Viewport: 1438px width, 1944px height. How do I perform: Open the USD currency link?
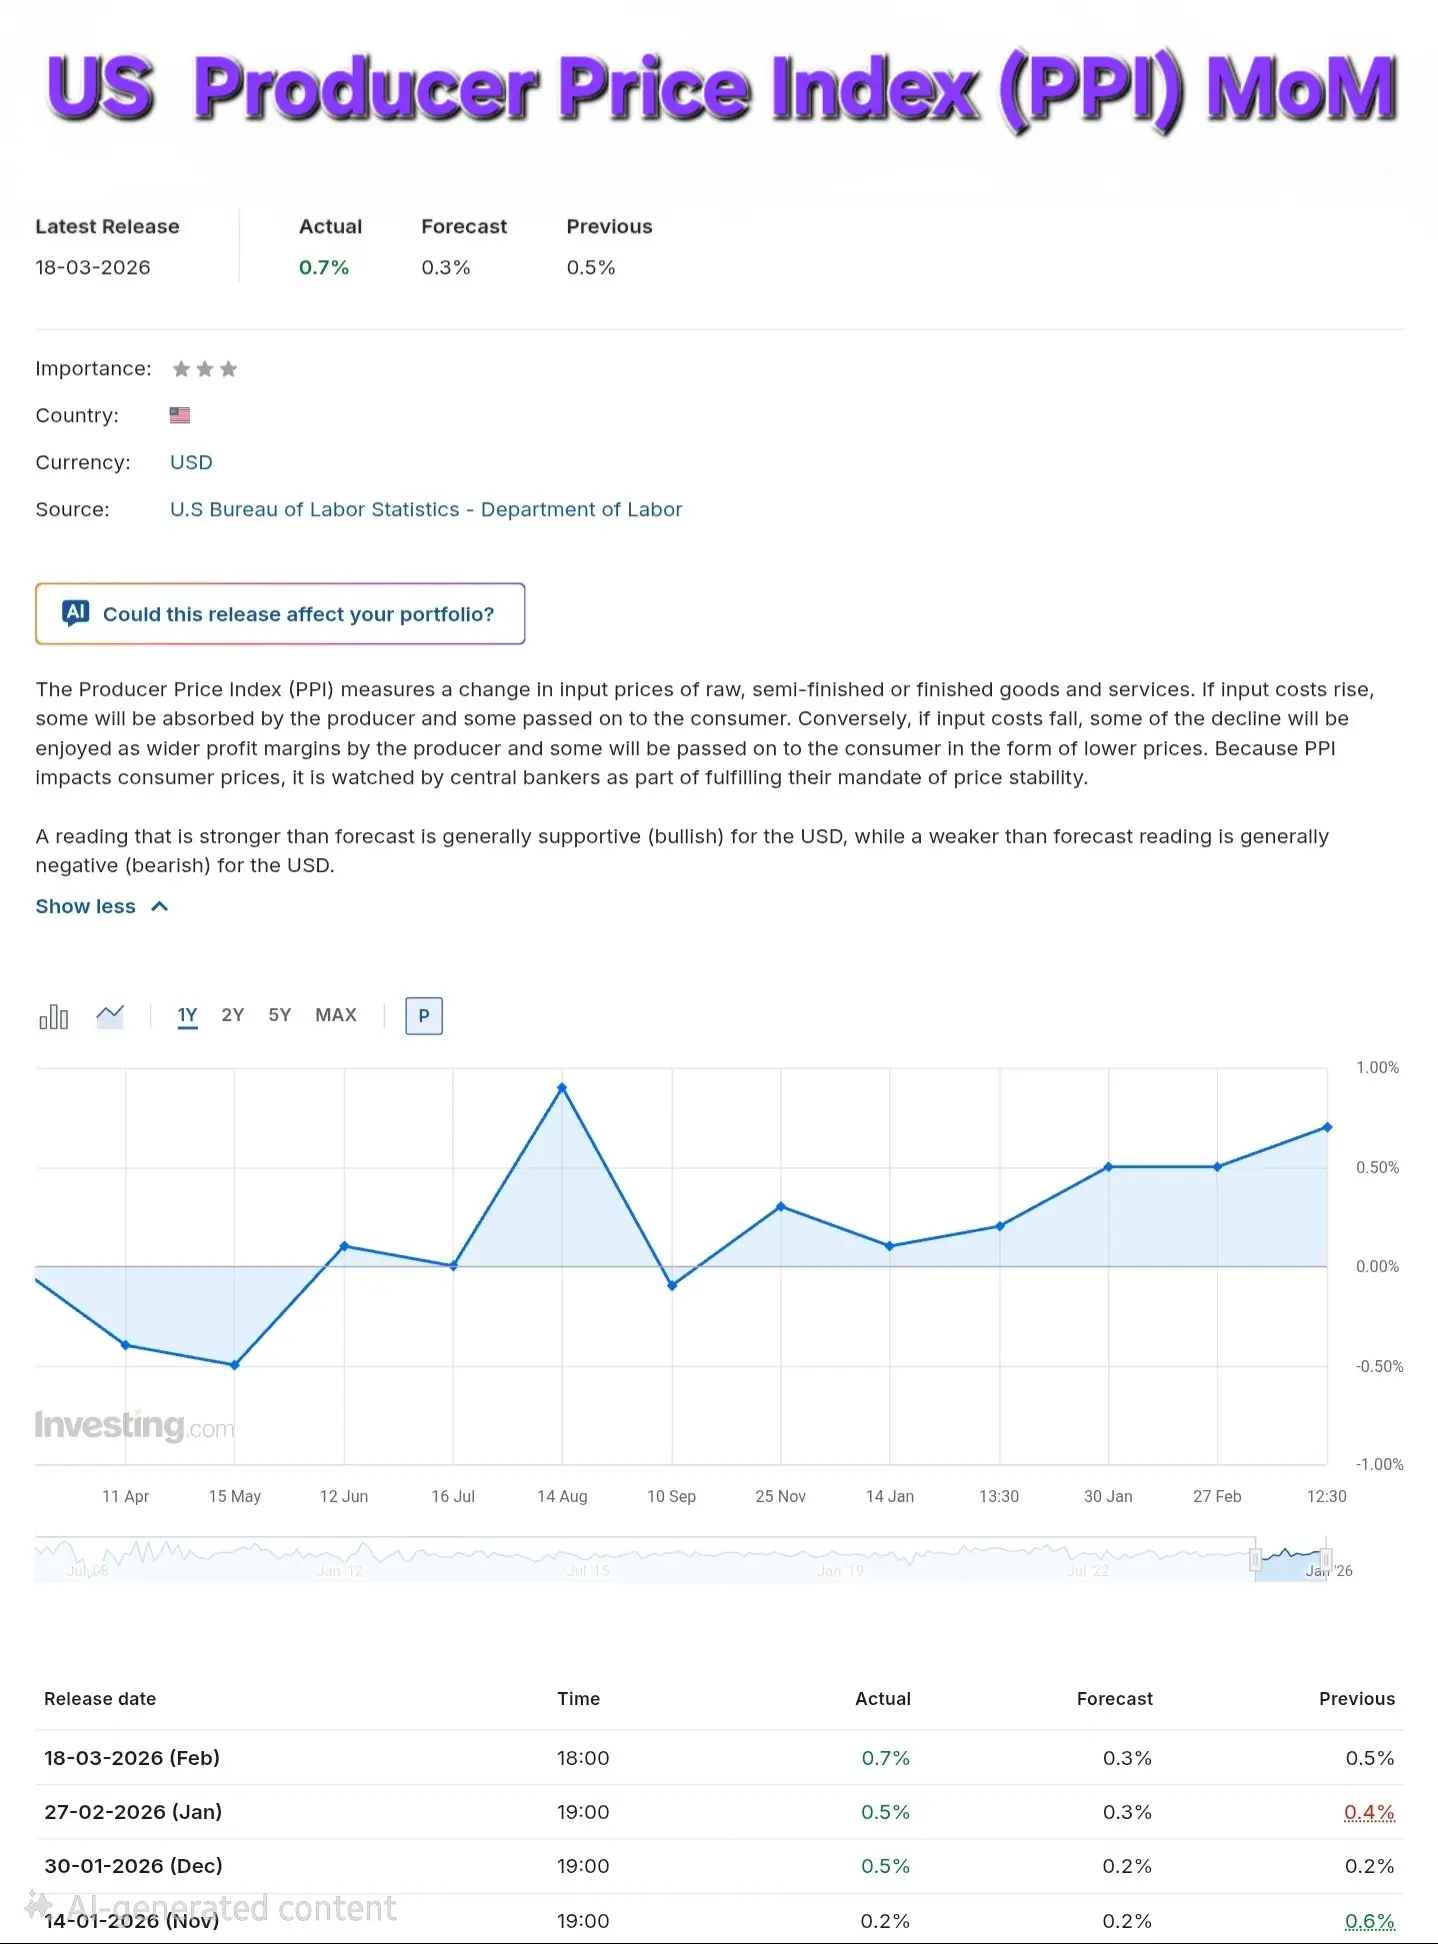point(191,462)
